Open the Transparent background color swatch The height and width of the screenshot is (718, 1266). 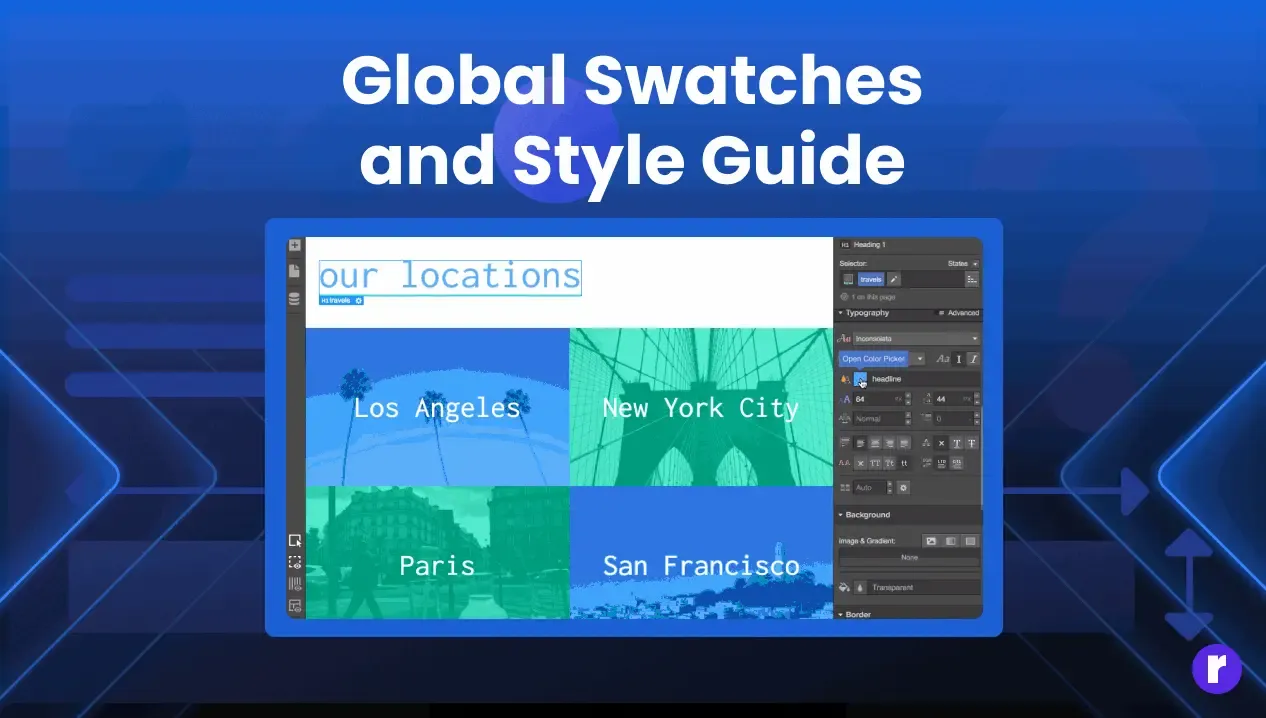(x=860, y=588)
